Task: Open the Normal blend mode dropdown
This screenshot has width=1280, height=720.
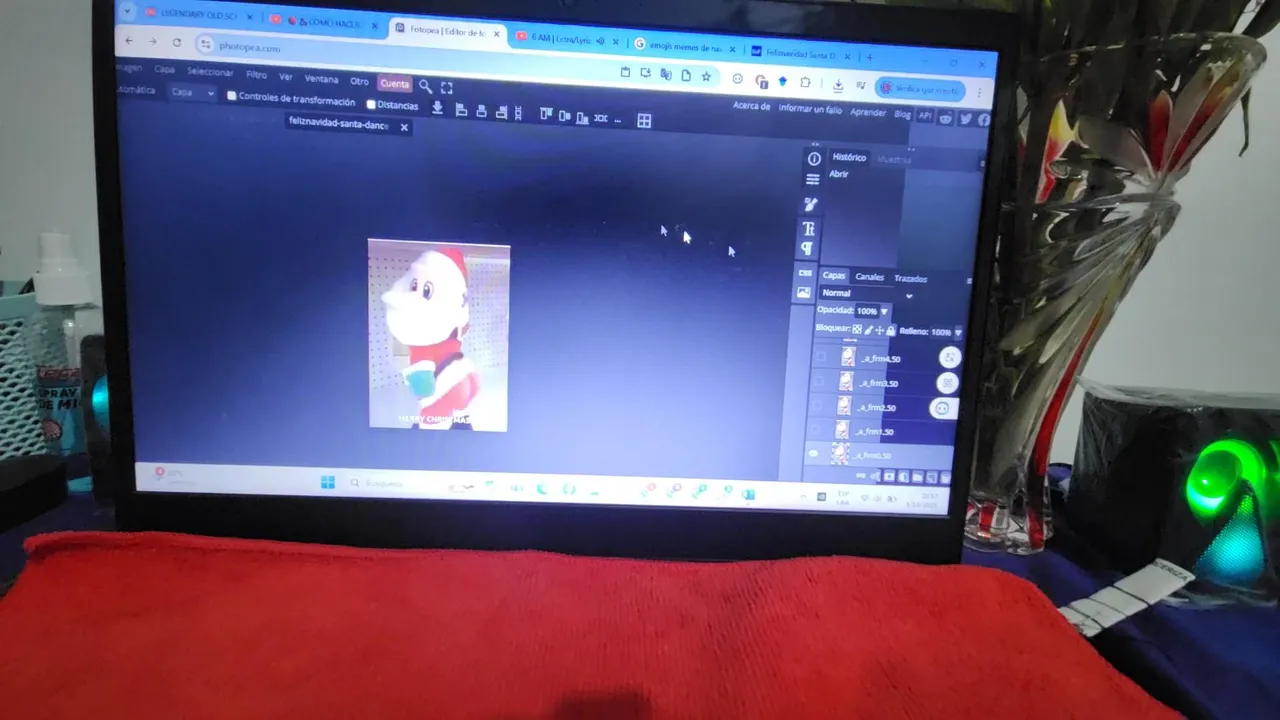Action: pyautogui.click(x=866, y=294)
